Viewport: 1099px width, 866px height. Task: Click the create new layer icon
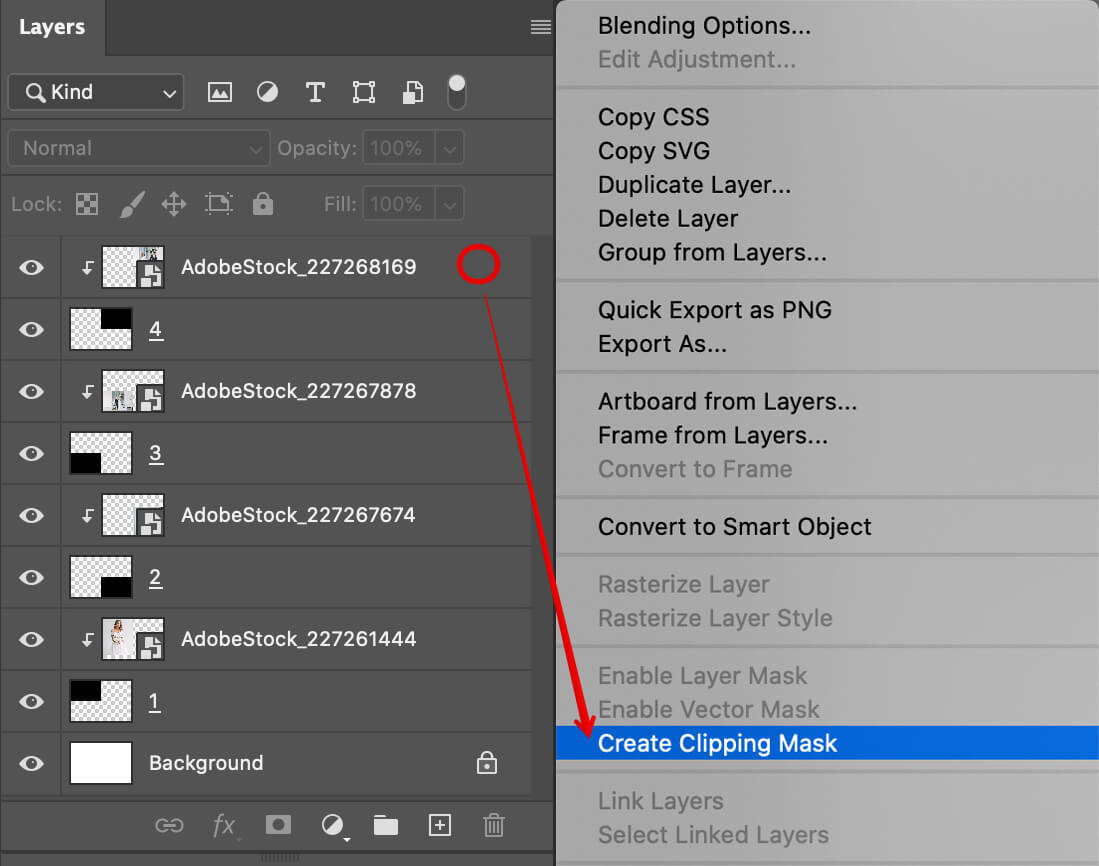click(x=439, y=825)
